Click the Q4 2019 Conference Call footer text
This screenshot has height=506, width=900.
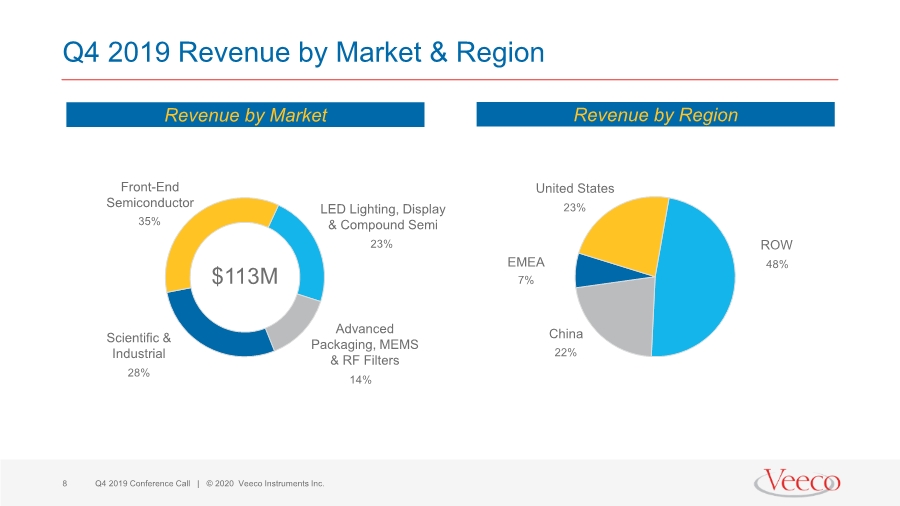[142, 484]
